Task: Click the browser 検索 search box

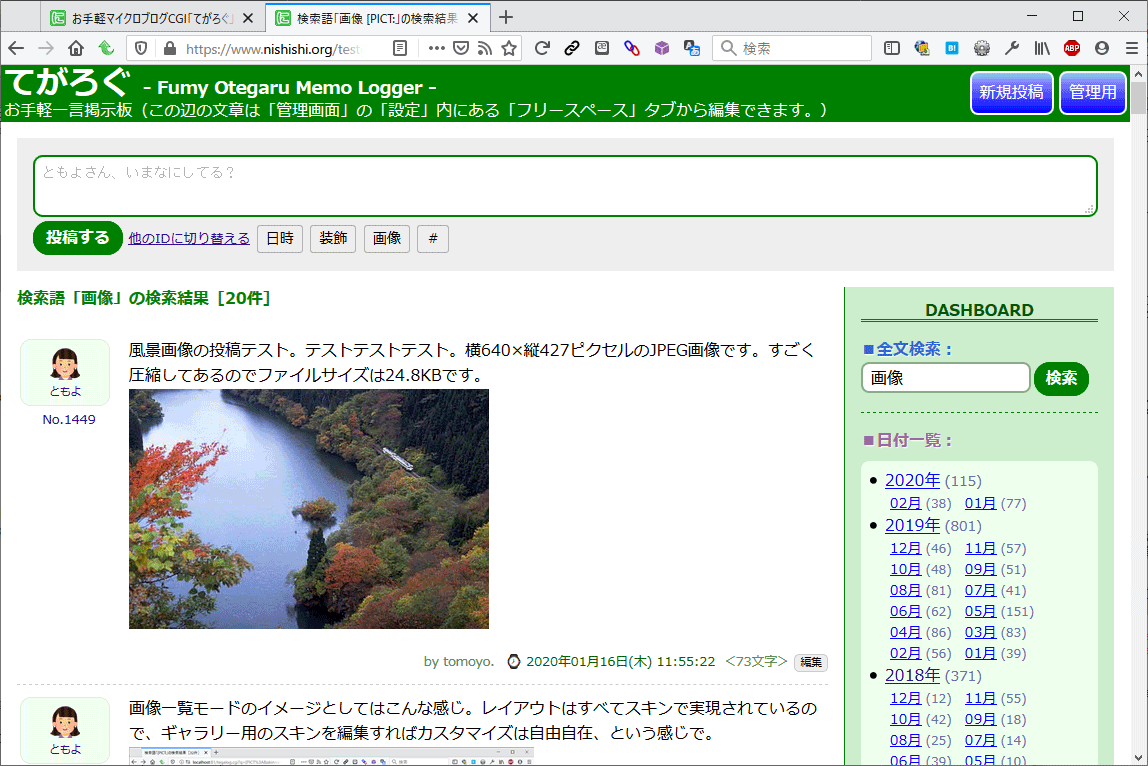Action: point(792,48)
